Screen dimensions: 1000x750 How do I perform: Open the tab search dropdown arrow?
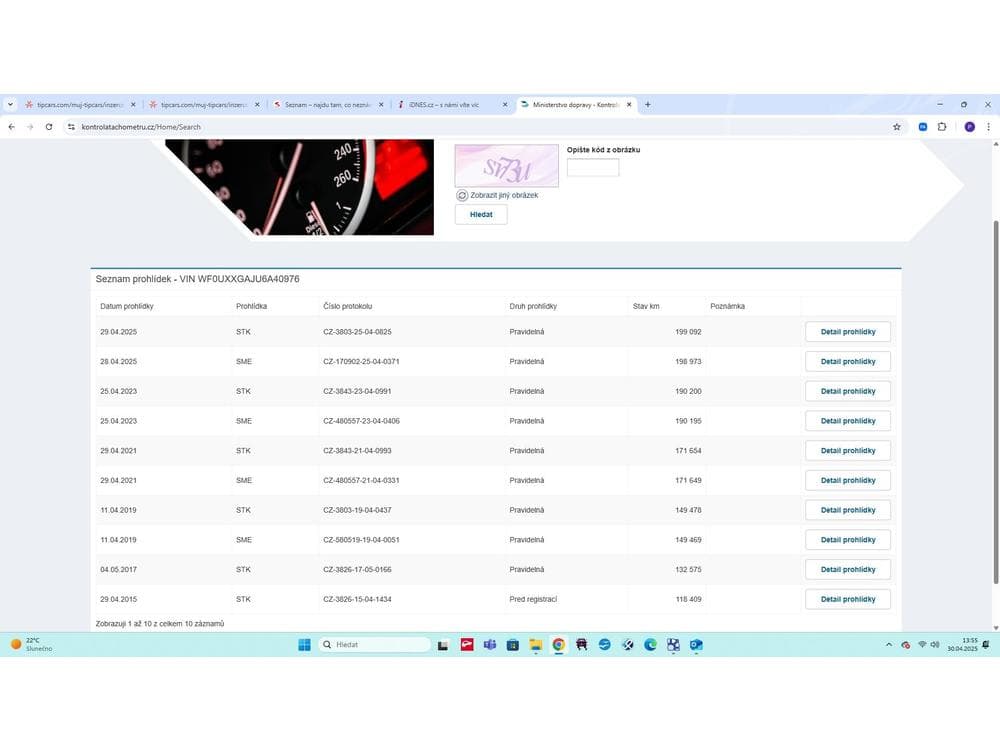[10, 105]
